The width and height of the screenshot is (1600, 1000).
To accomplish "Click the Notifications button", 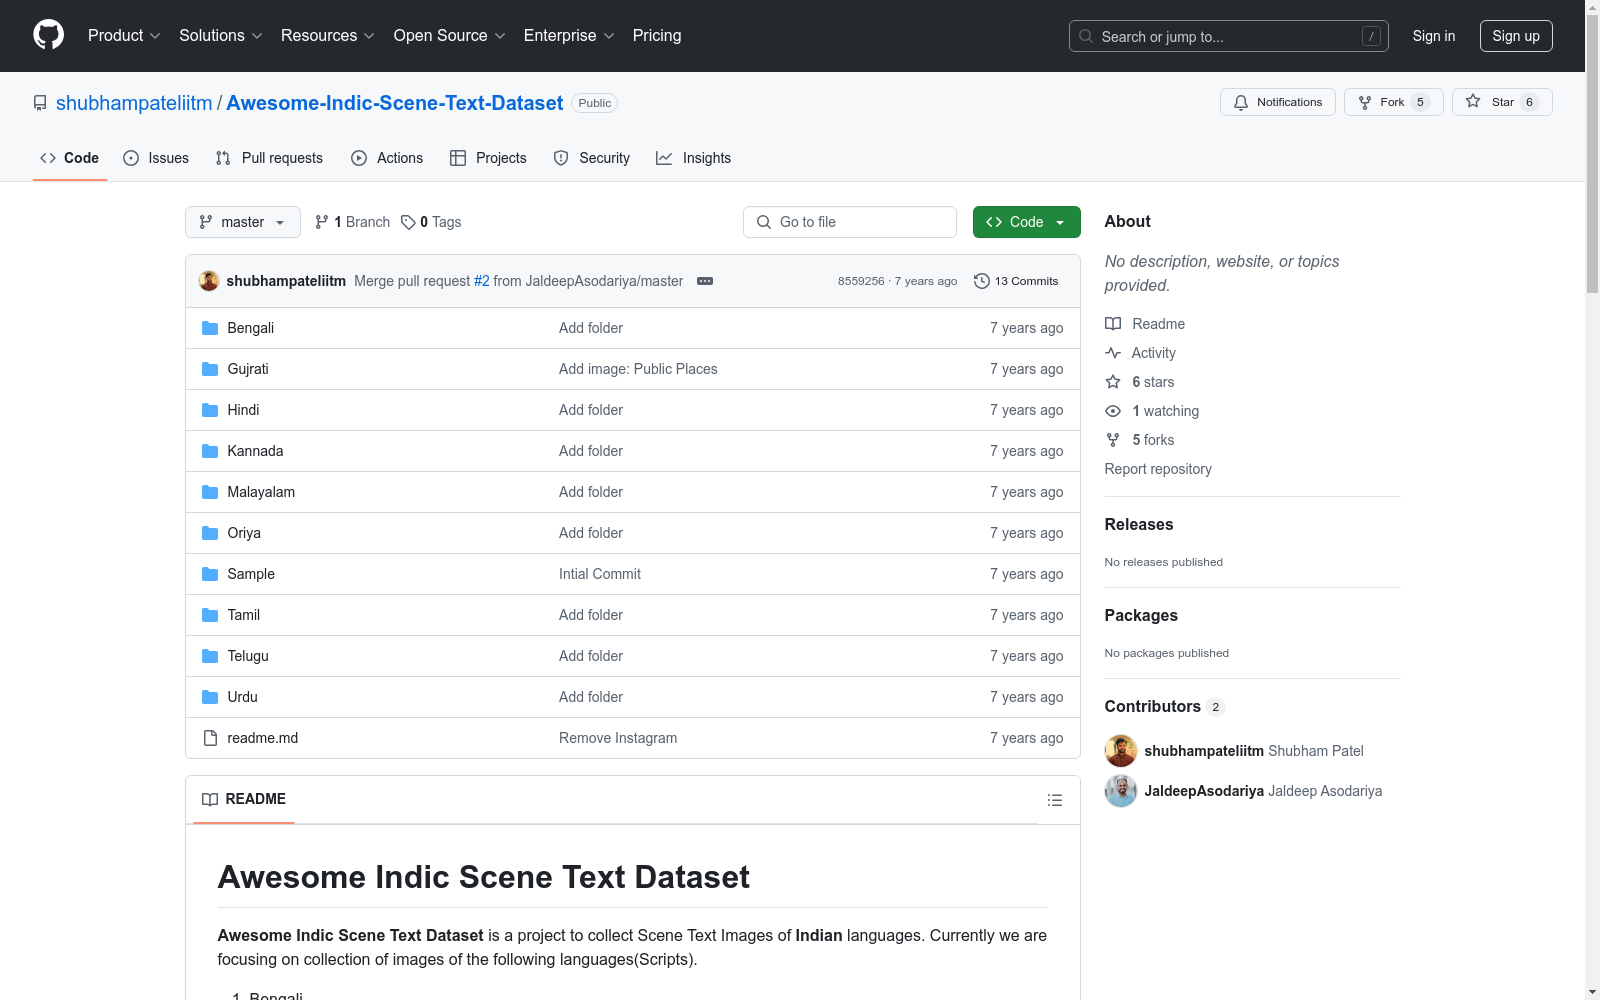I will [1278, 102].
